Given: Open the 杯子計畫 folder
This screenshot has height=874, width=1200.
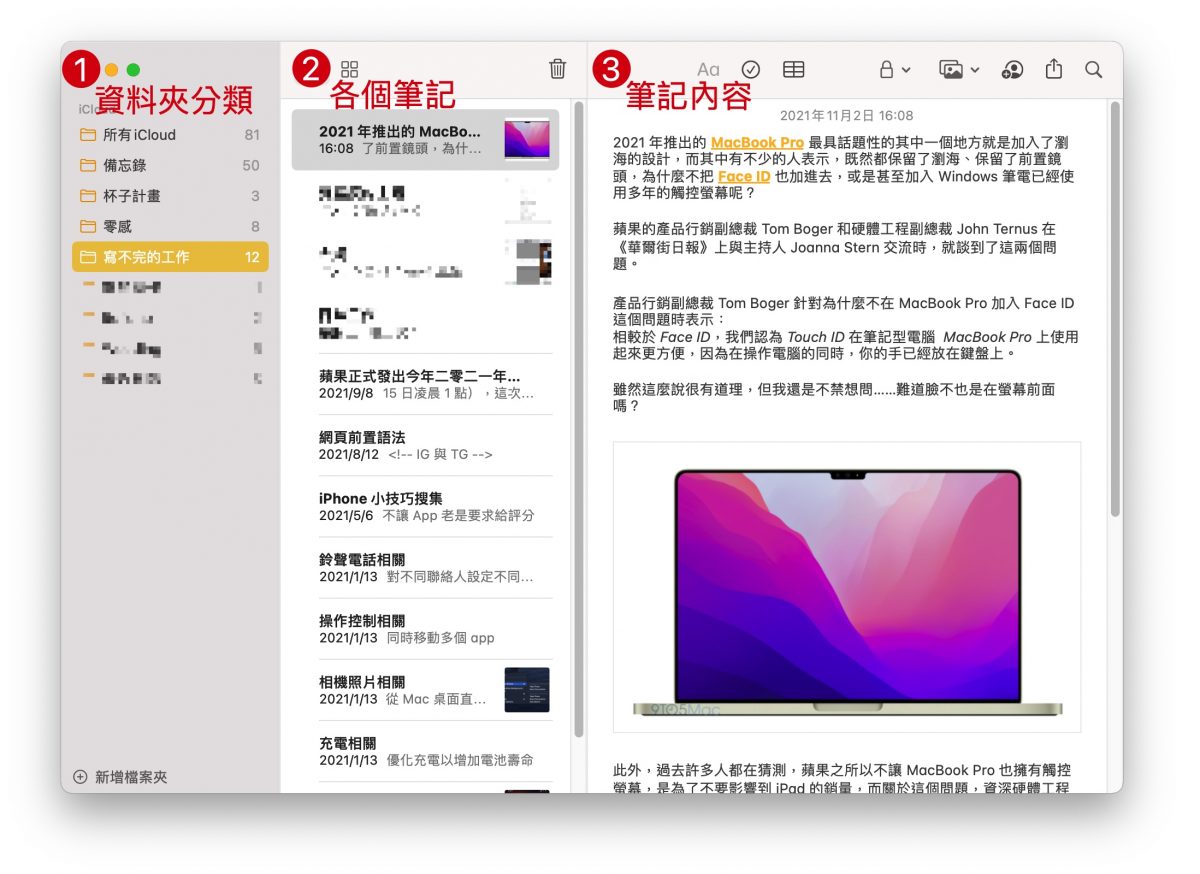Looking at the screenshot, I should 170,196.
